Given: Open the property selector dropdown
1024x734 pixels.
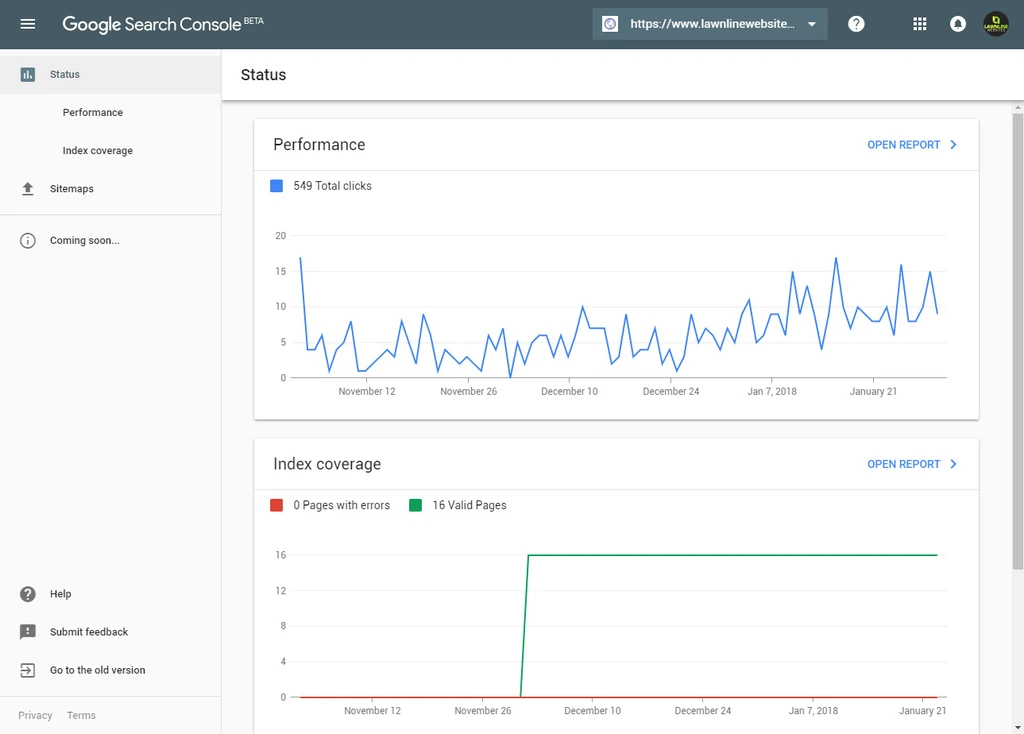Looking at the screenshot, I should click(710, 23).
